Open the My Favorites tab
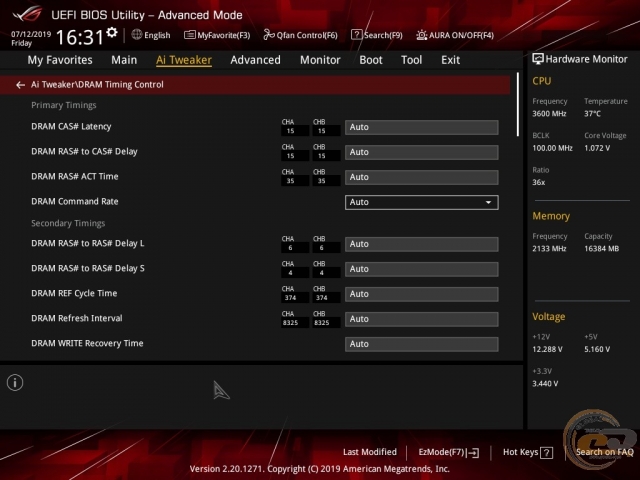The height and width of the screenshot is (480, 640). (60, 60)
